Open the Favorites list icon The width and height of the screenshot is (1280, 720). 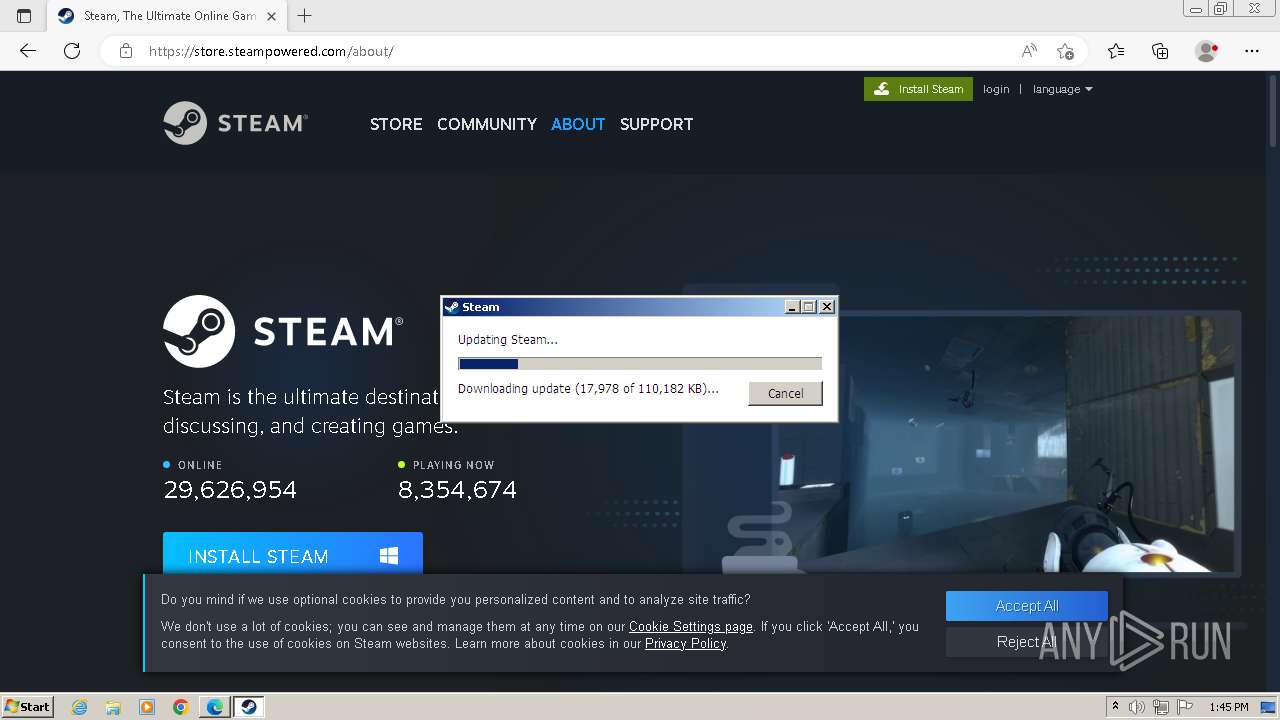pyautogui.click(x=1116, y=51)
